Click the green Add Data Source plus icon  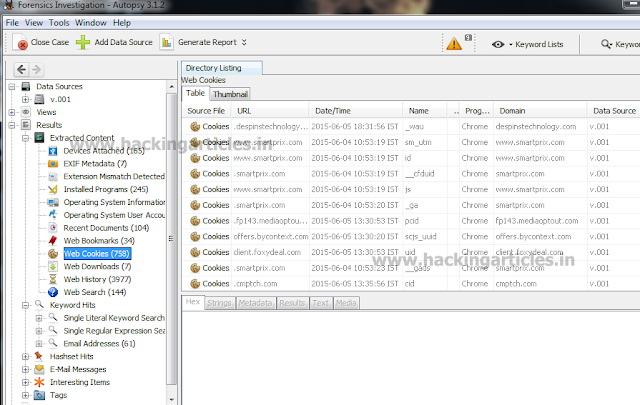(x=83, y=42)
